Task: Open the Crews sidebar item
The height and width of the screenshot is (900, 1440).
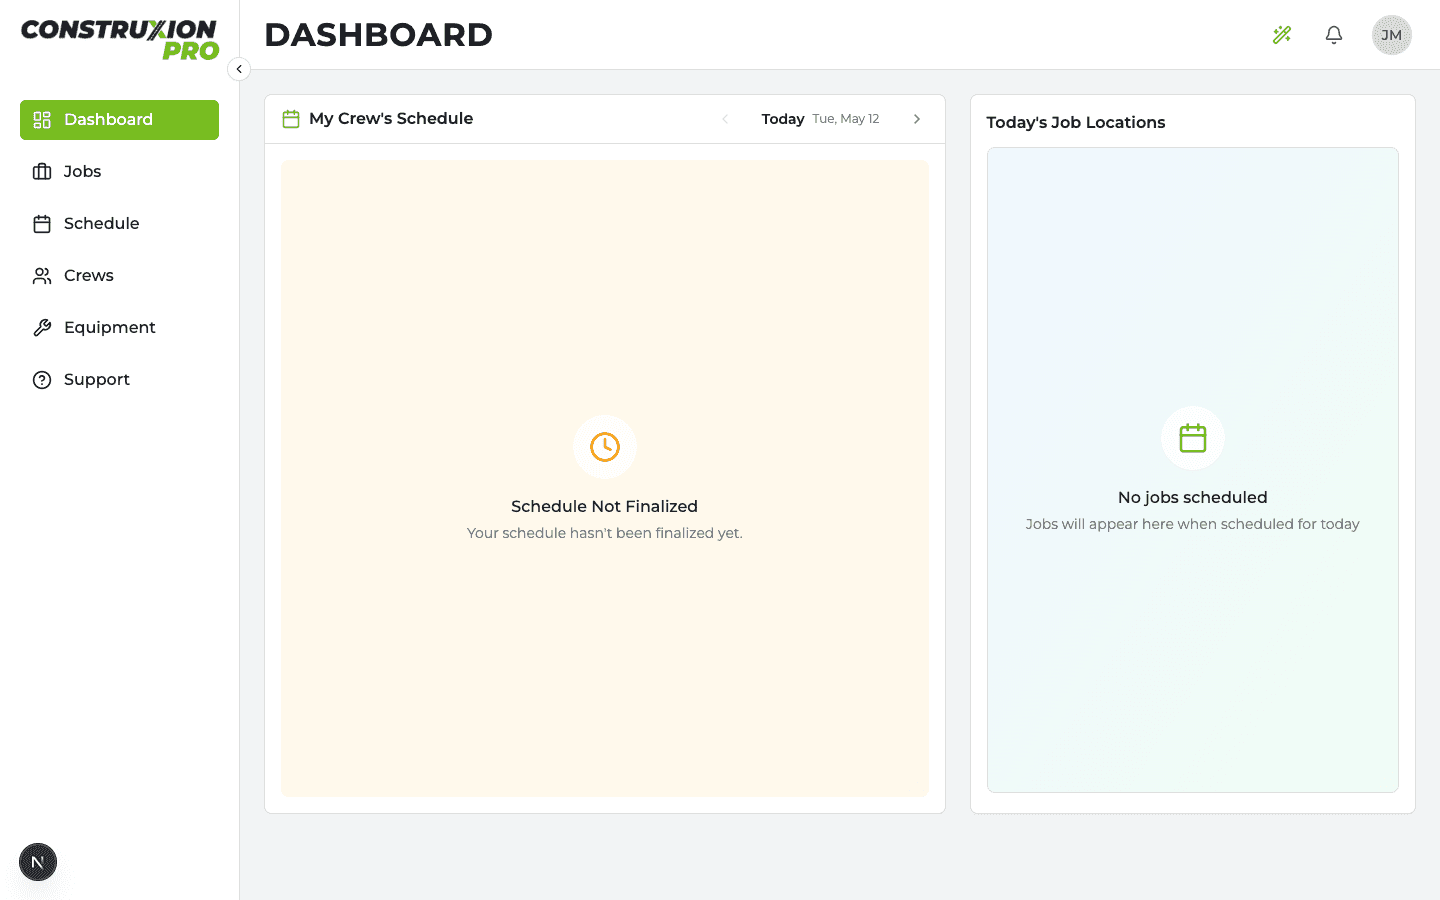Action: pos(119,276)
